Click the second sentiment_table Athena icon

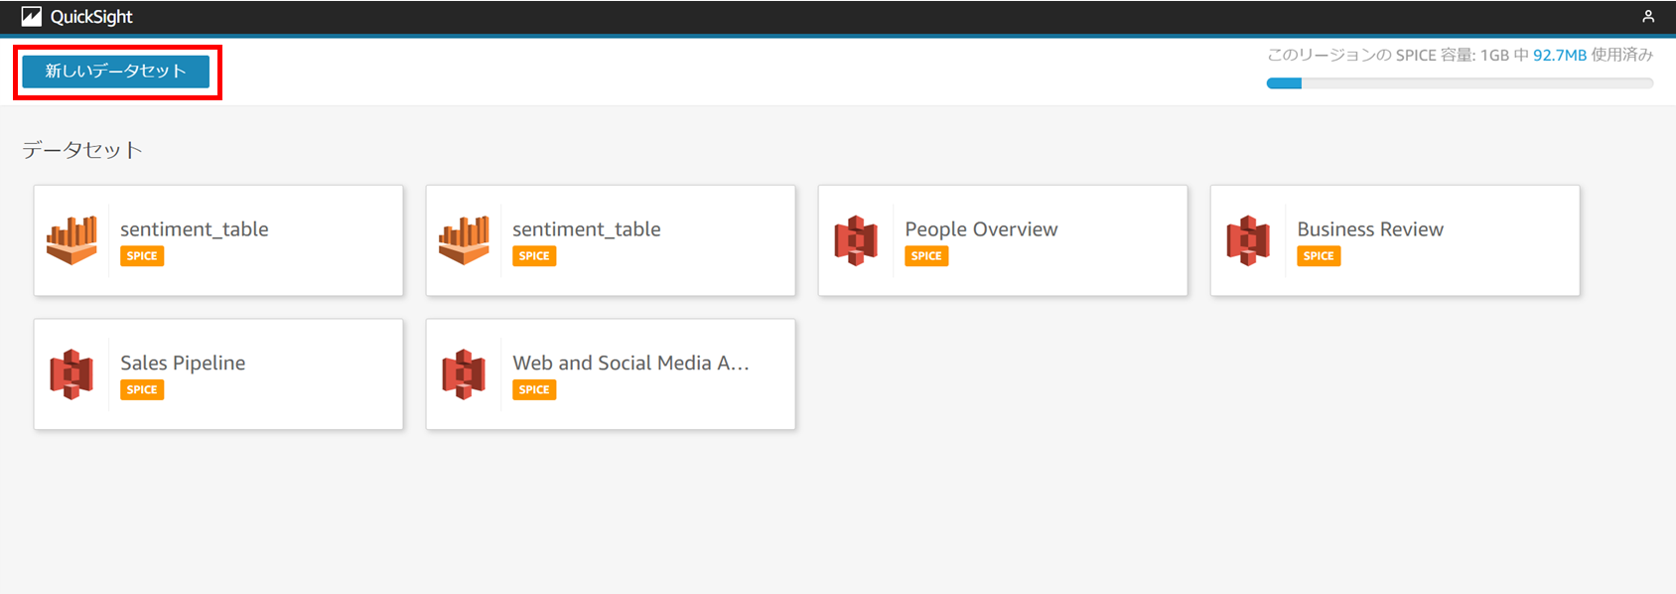click(464, 240)
